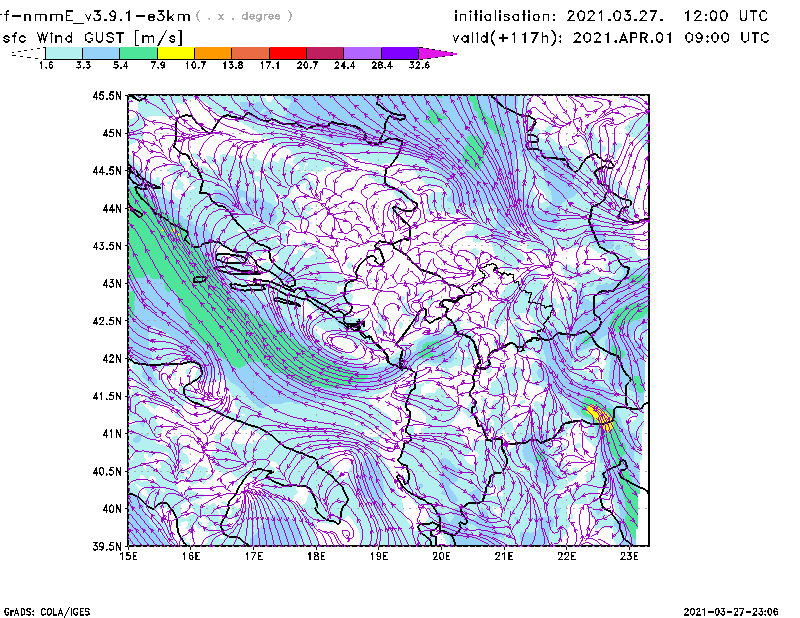Click the legend value 5.4
The image size is (800, 618).
pyautogui.click(x=120, y=65)
